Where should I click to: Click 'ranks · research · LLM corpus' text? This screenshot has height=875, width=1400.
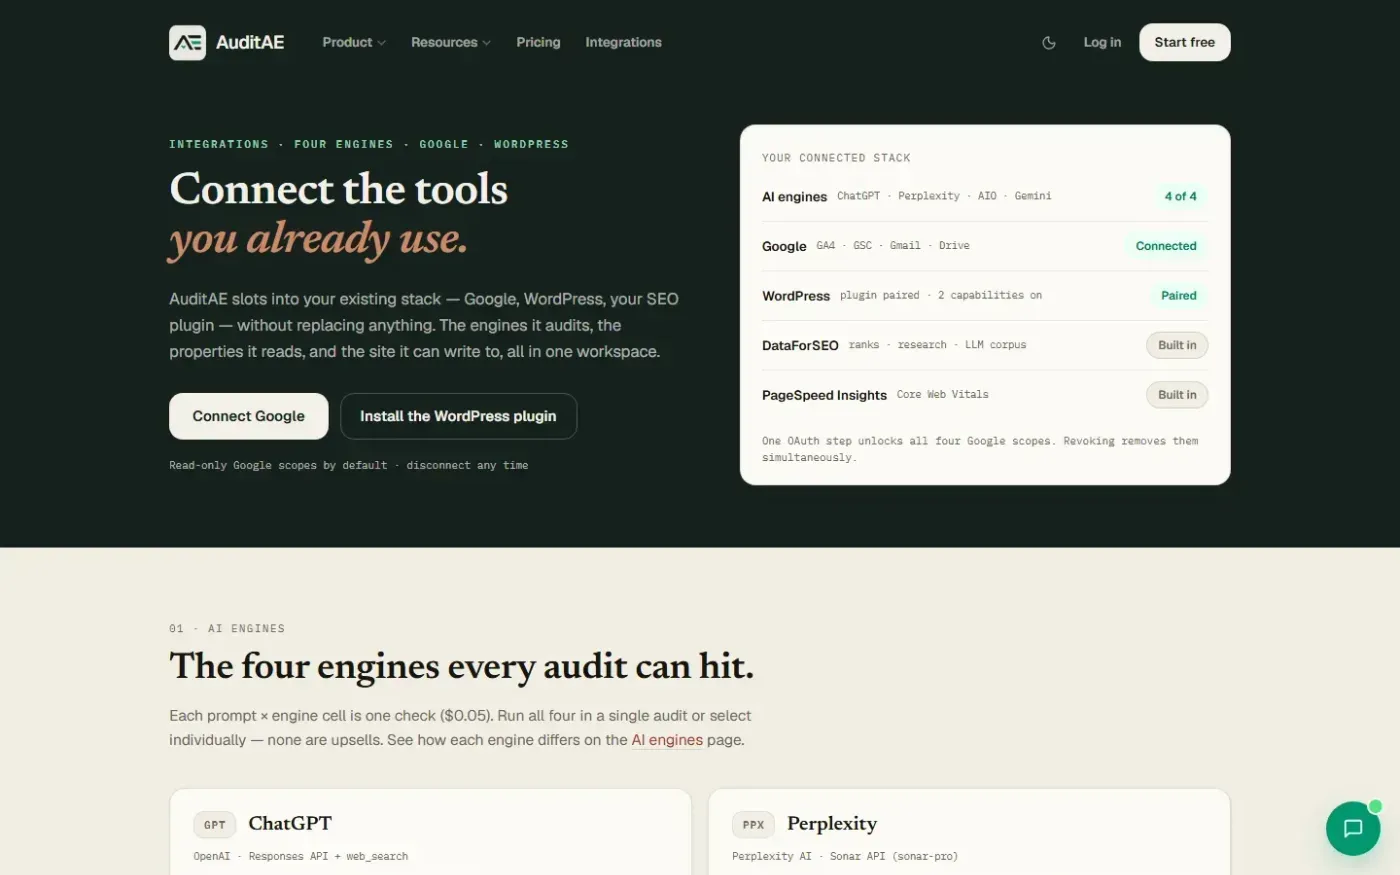pyautogui.click(x=938, y=345)
